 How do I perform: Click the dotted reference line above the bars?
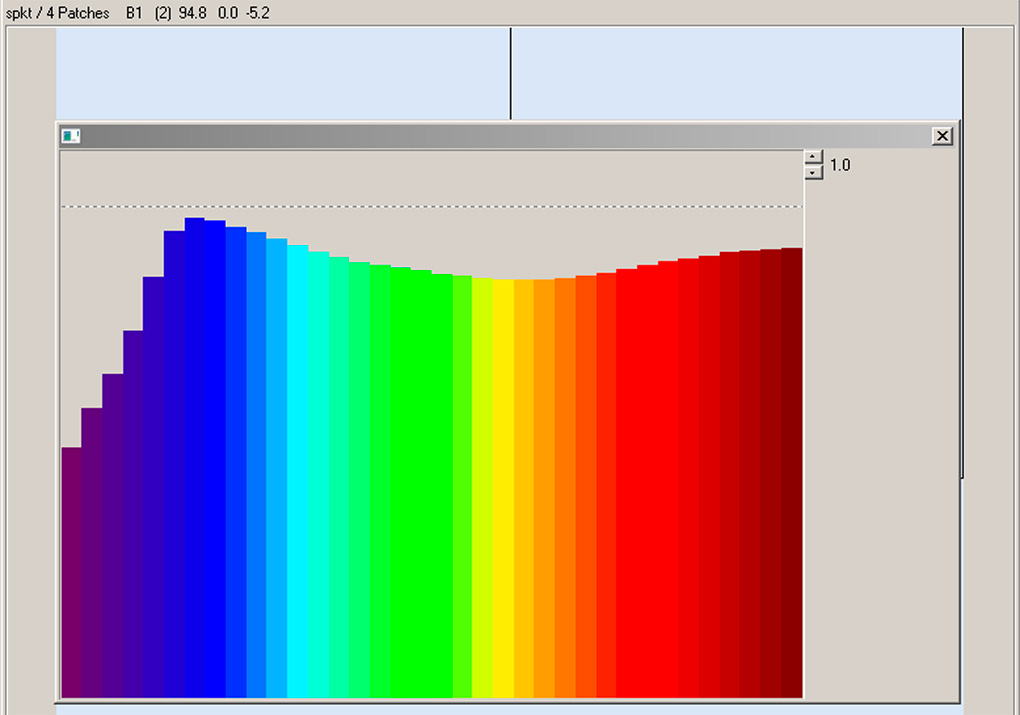tap(432, 207)
